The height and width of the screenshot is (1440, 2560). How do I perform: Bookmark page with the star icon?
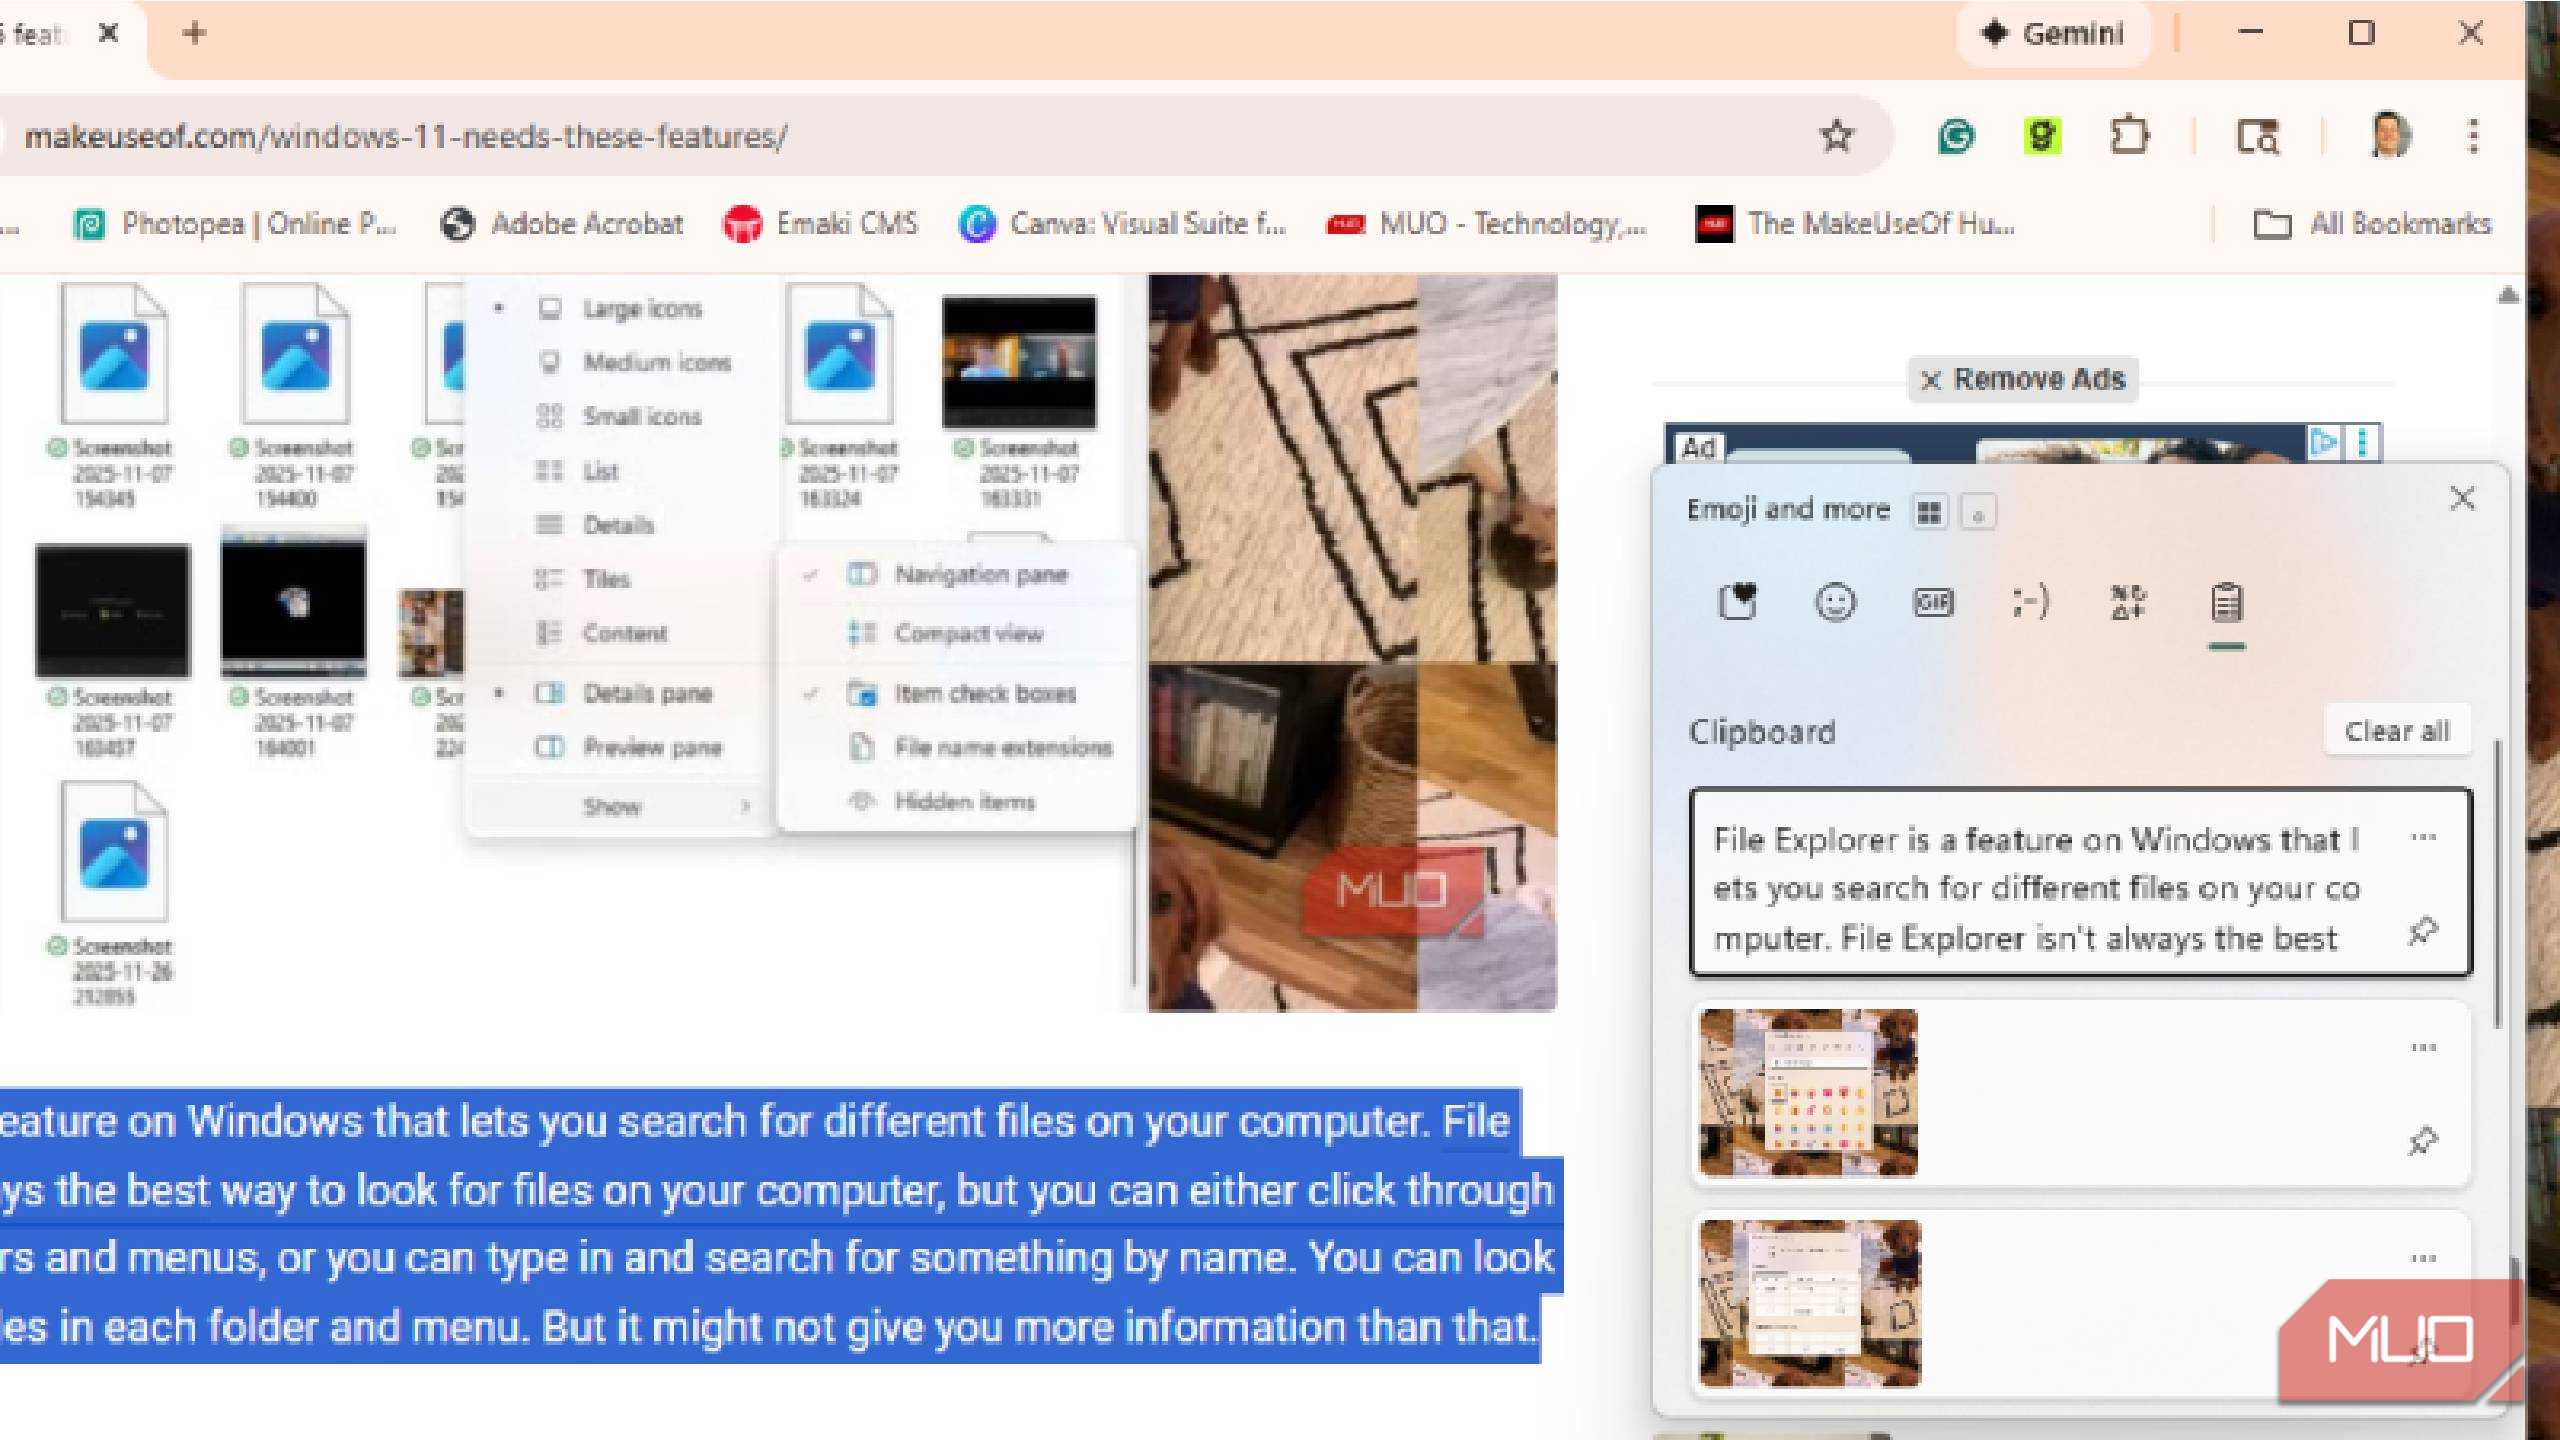1836,136
